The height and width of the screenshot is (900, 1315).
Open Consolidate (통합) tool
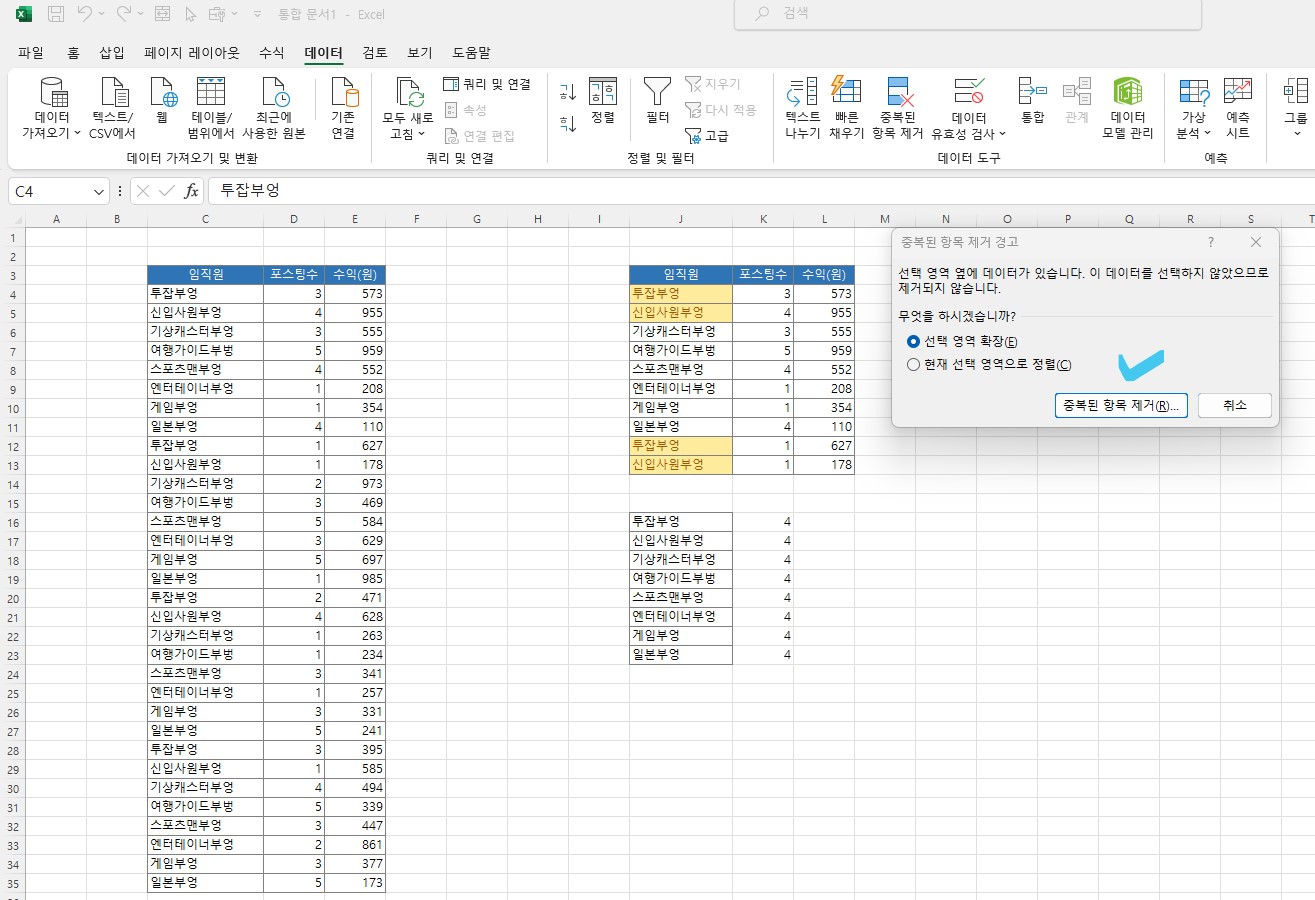click(1032, 100)
